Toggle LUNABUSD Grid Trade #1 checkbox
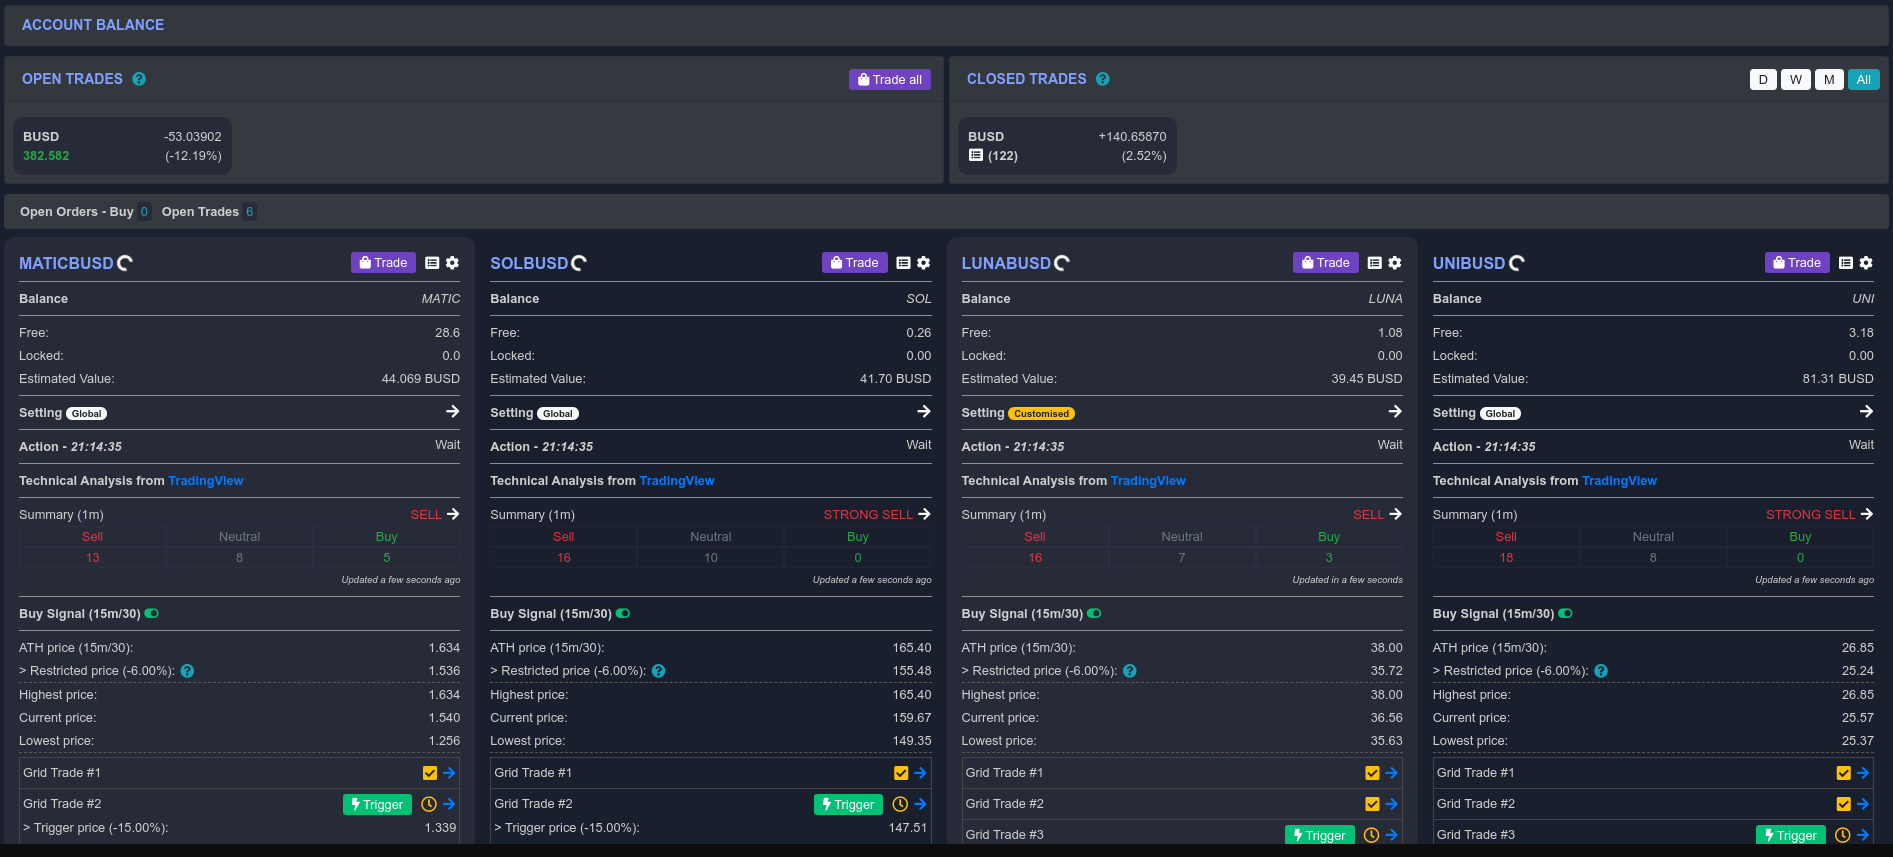 coord(1372,773)
